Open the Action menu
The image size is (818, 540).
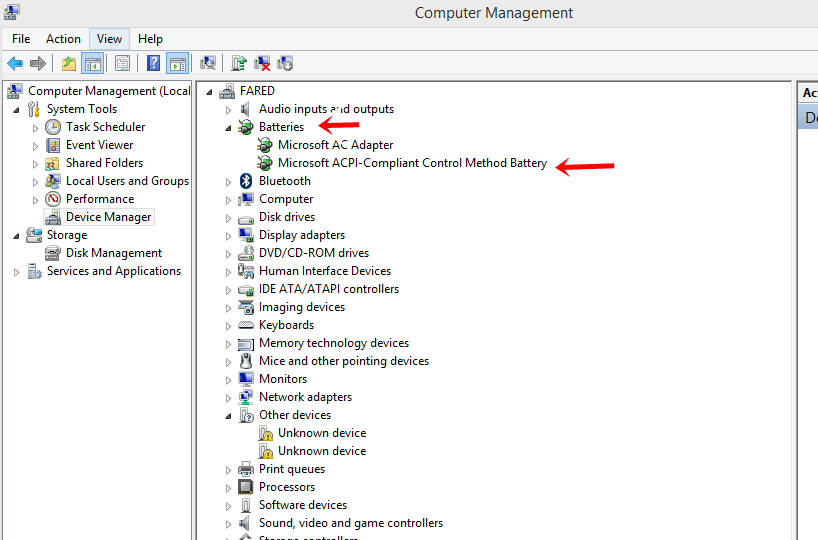pyautogui.click(x=63, y=39)
